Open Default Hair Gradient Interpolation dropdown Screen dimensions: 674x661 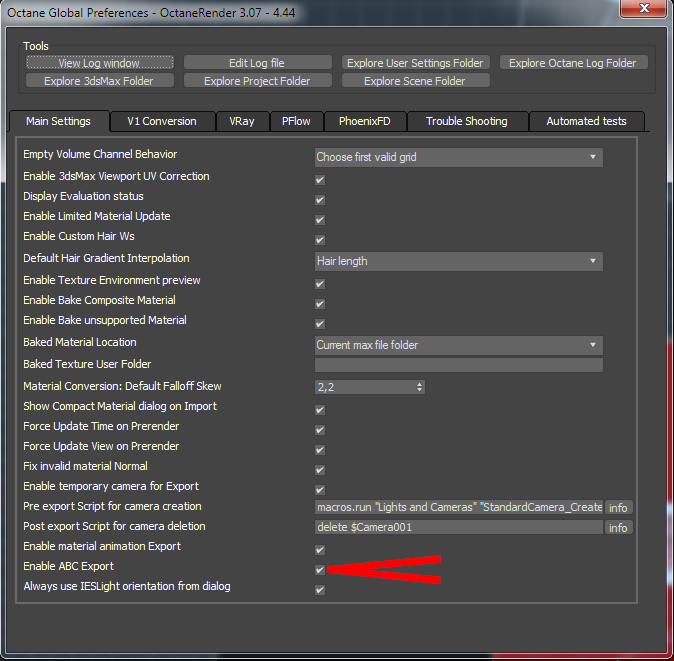pos(459,261)
